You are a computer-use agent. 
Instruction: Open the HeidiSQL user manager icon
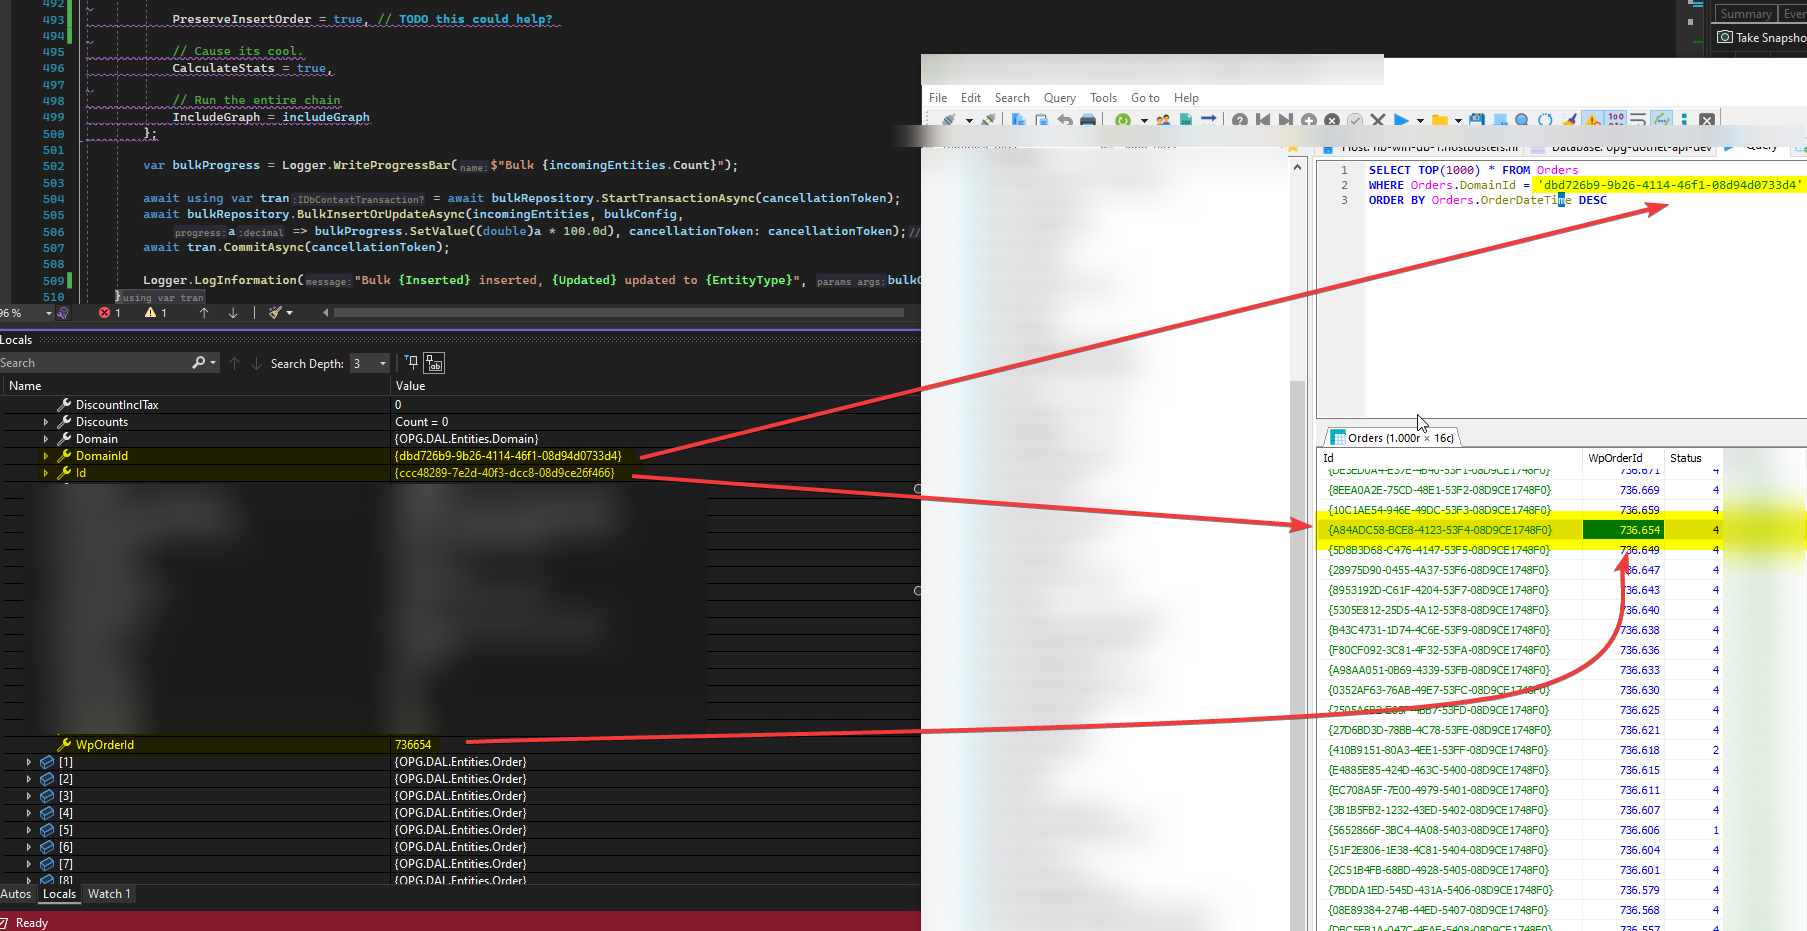click(x=1163, y=120)
